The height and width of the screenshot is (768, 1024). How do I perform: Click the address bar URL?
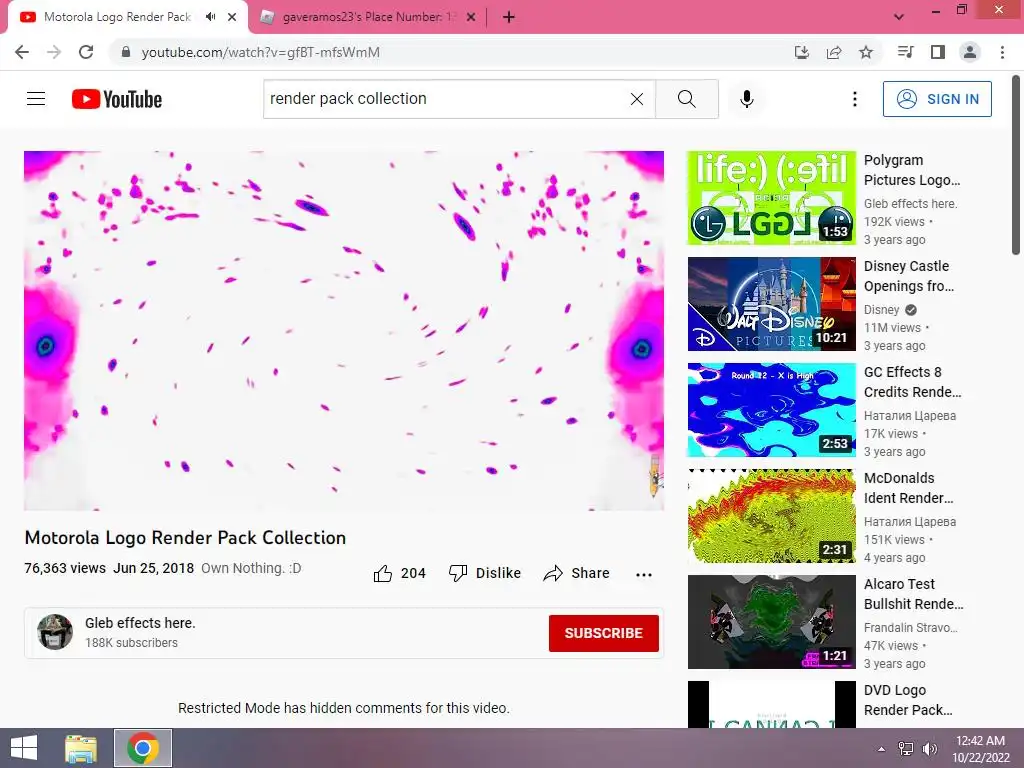[x=261, y=52]
